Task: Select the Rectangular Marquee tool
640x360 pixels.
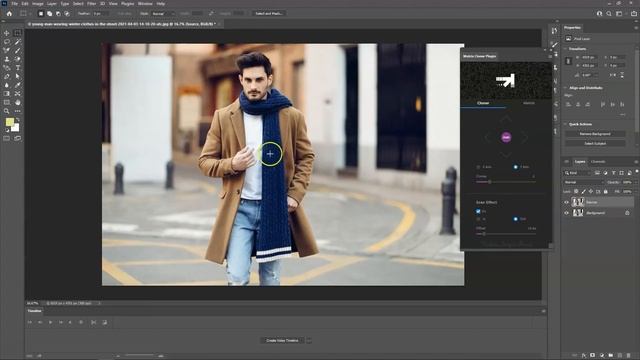Action: (18, 33)
